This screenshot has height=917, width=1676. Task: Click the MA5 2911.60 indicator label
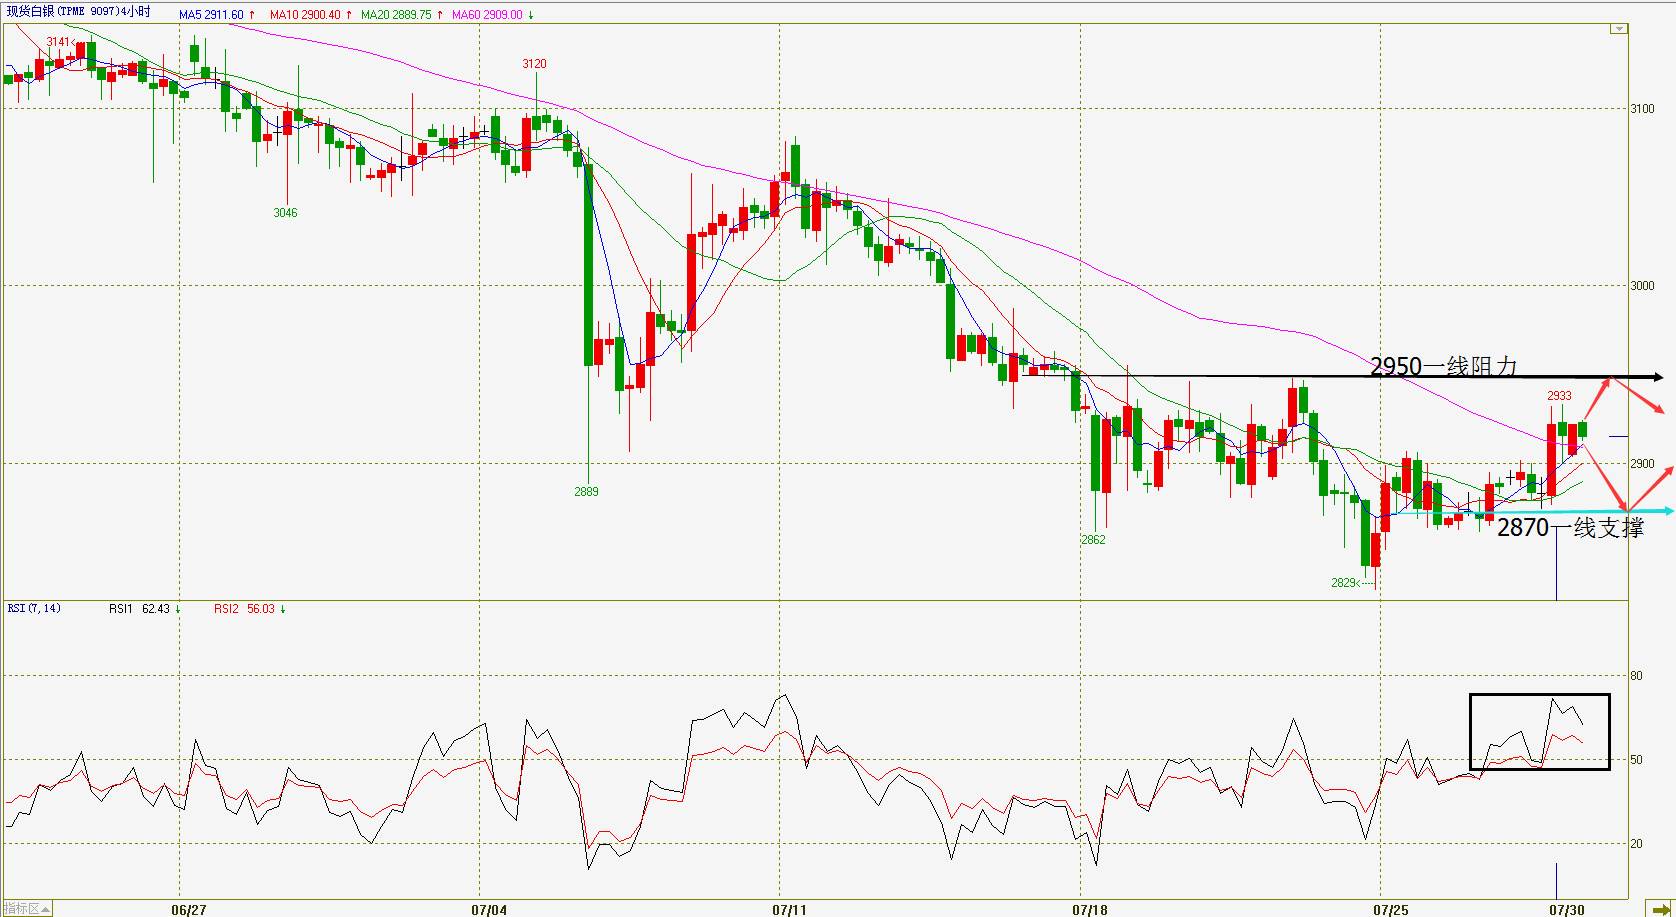coord(217,15)
